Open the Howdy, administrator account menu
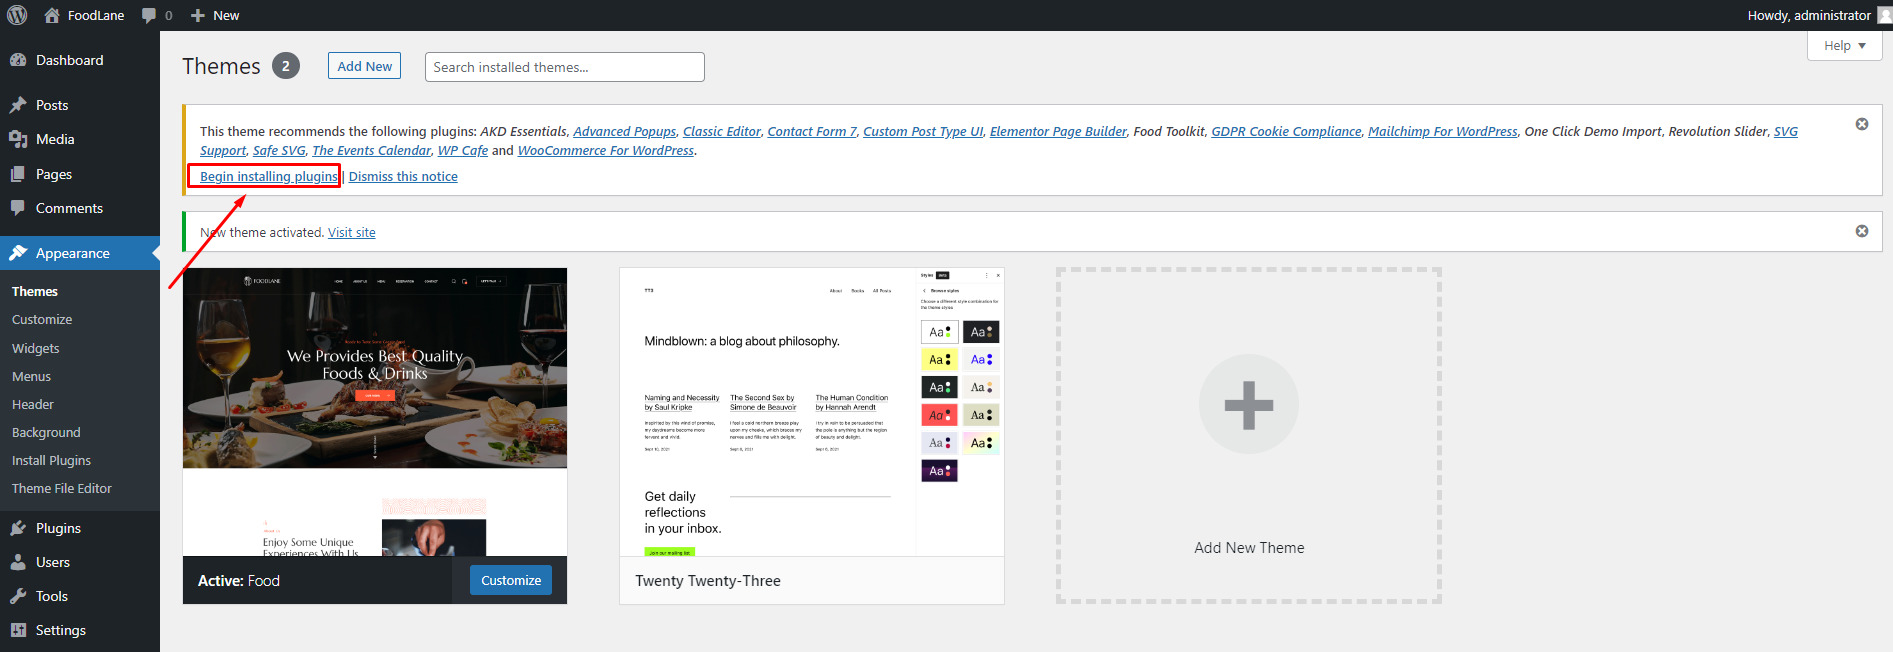Viewport: 1893px width, 652px height. 1819,15
